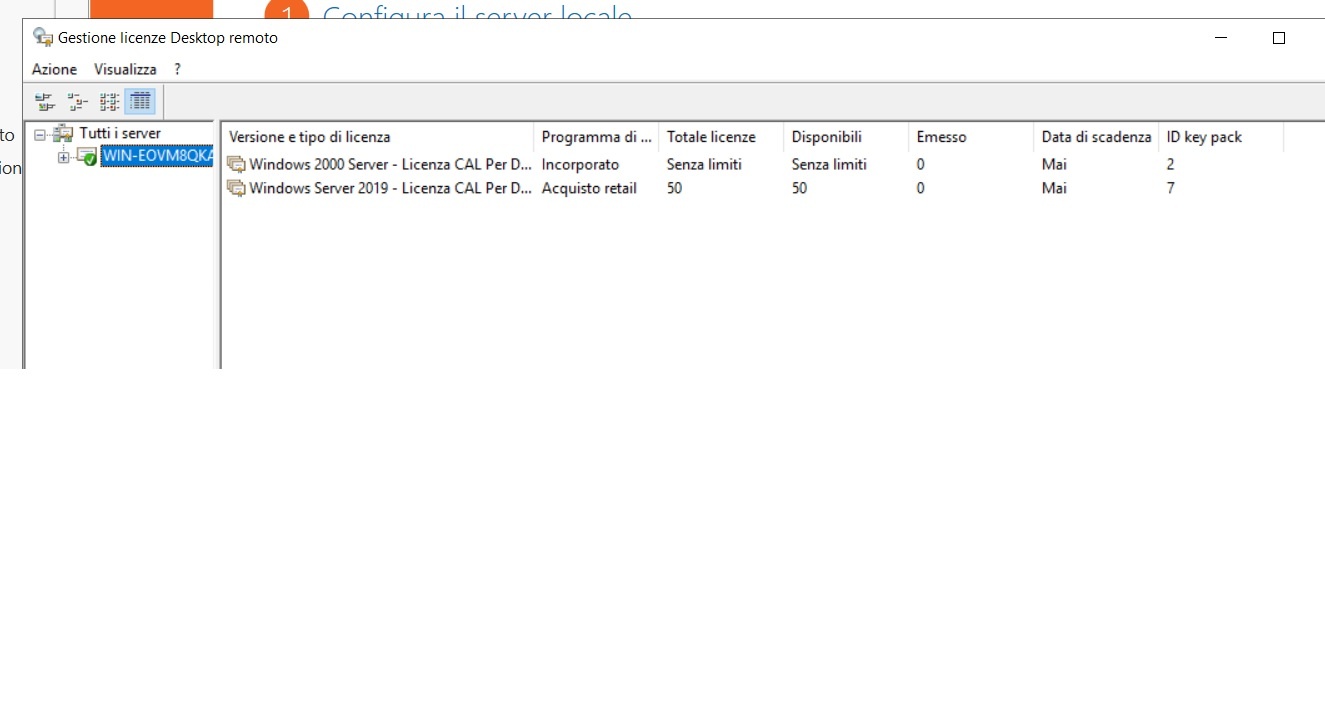This screenshot has height=720, width=1325.
Task: Sort by Emesso column header
Action: [971, 137]
